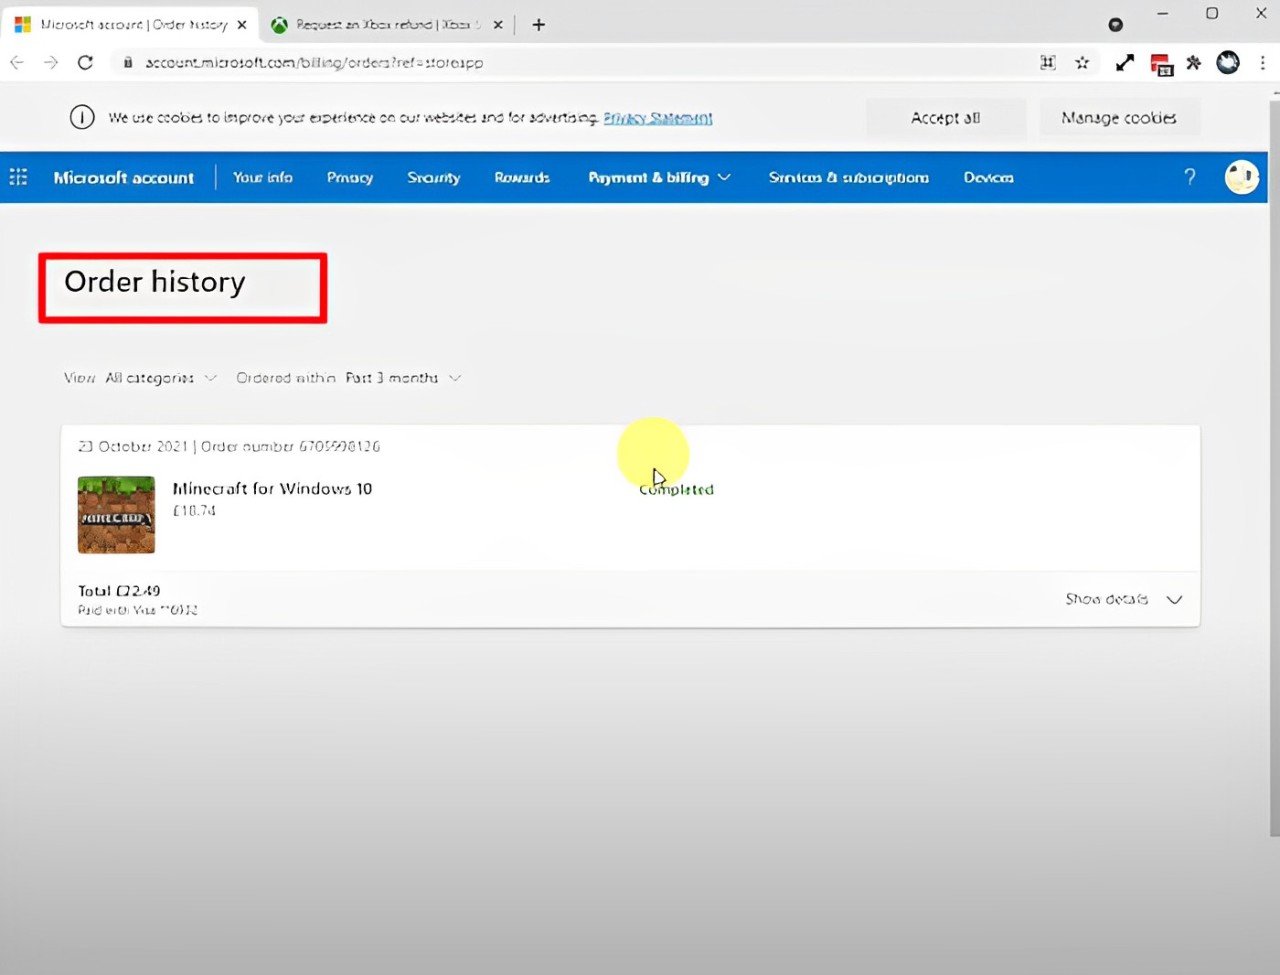The height and width of the screenshot is (975, 1280).
Task: Go to Services & subscriptions
Action: click(x=848, y=177)
